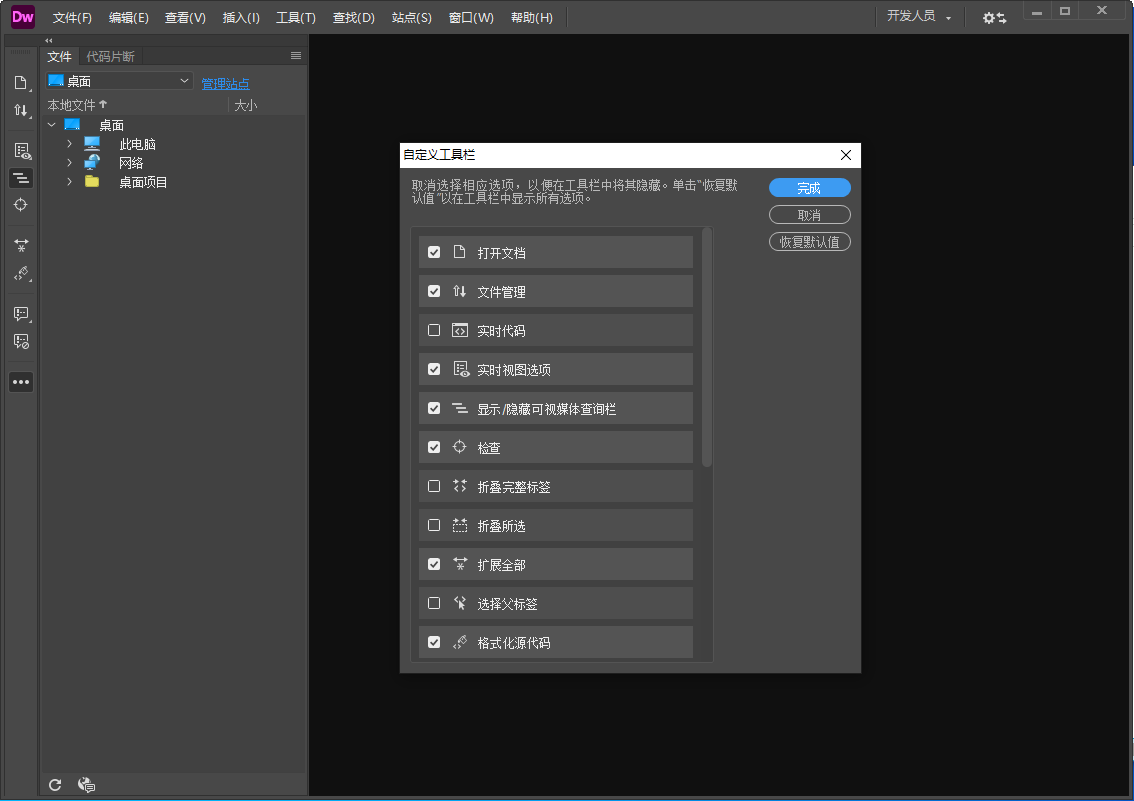This screenshot has width=1134, height=801.
Task: Open the 窗口(W) menu
Action: pos(471,17)
